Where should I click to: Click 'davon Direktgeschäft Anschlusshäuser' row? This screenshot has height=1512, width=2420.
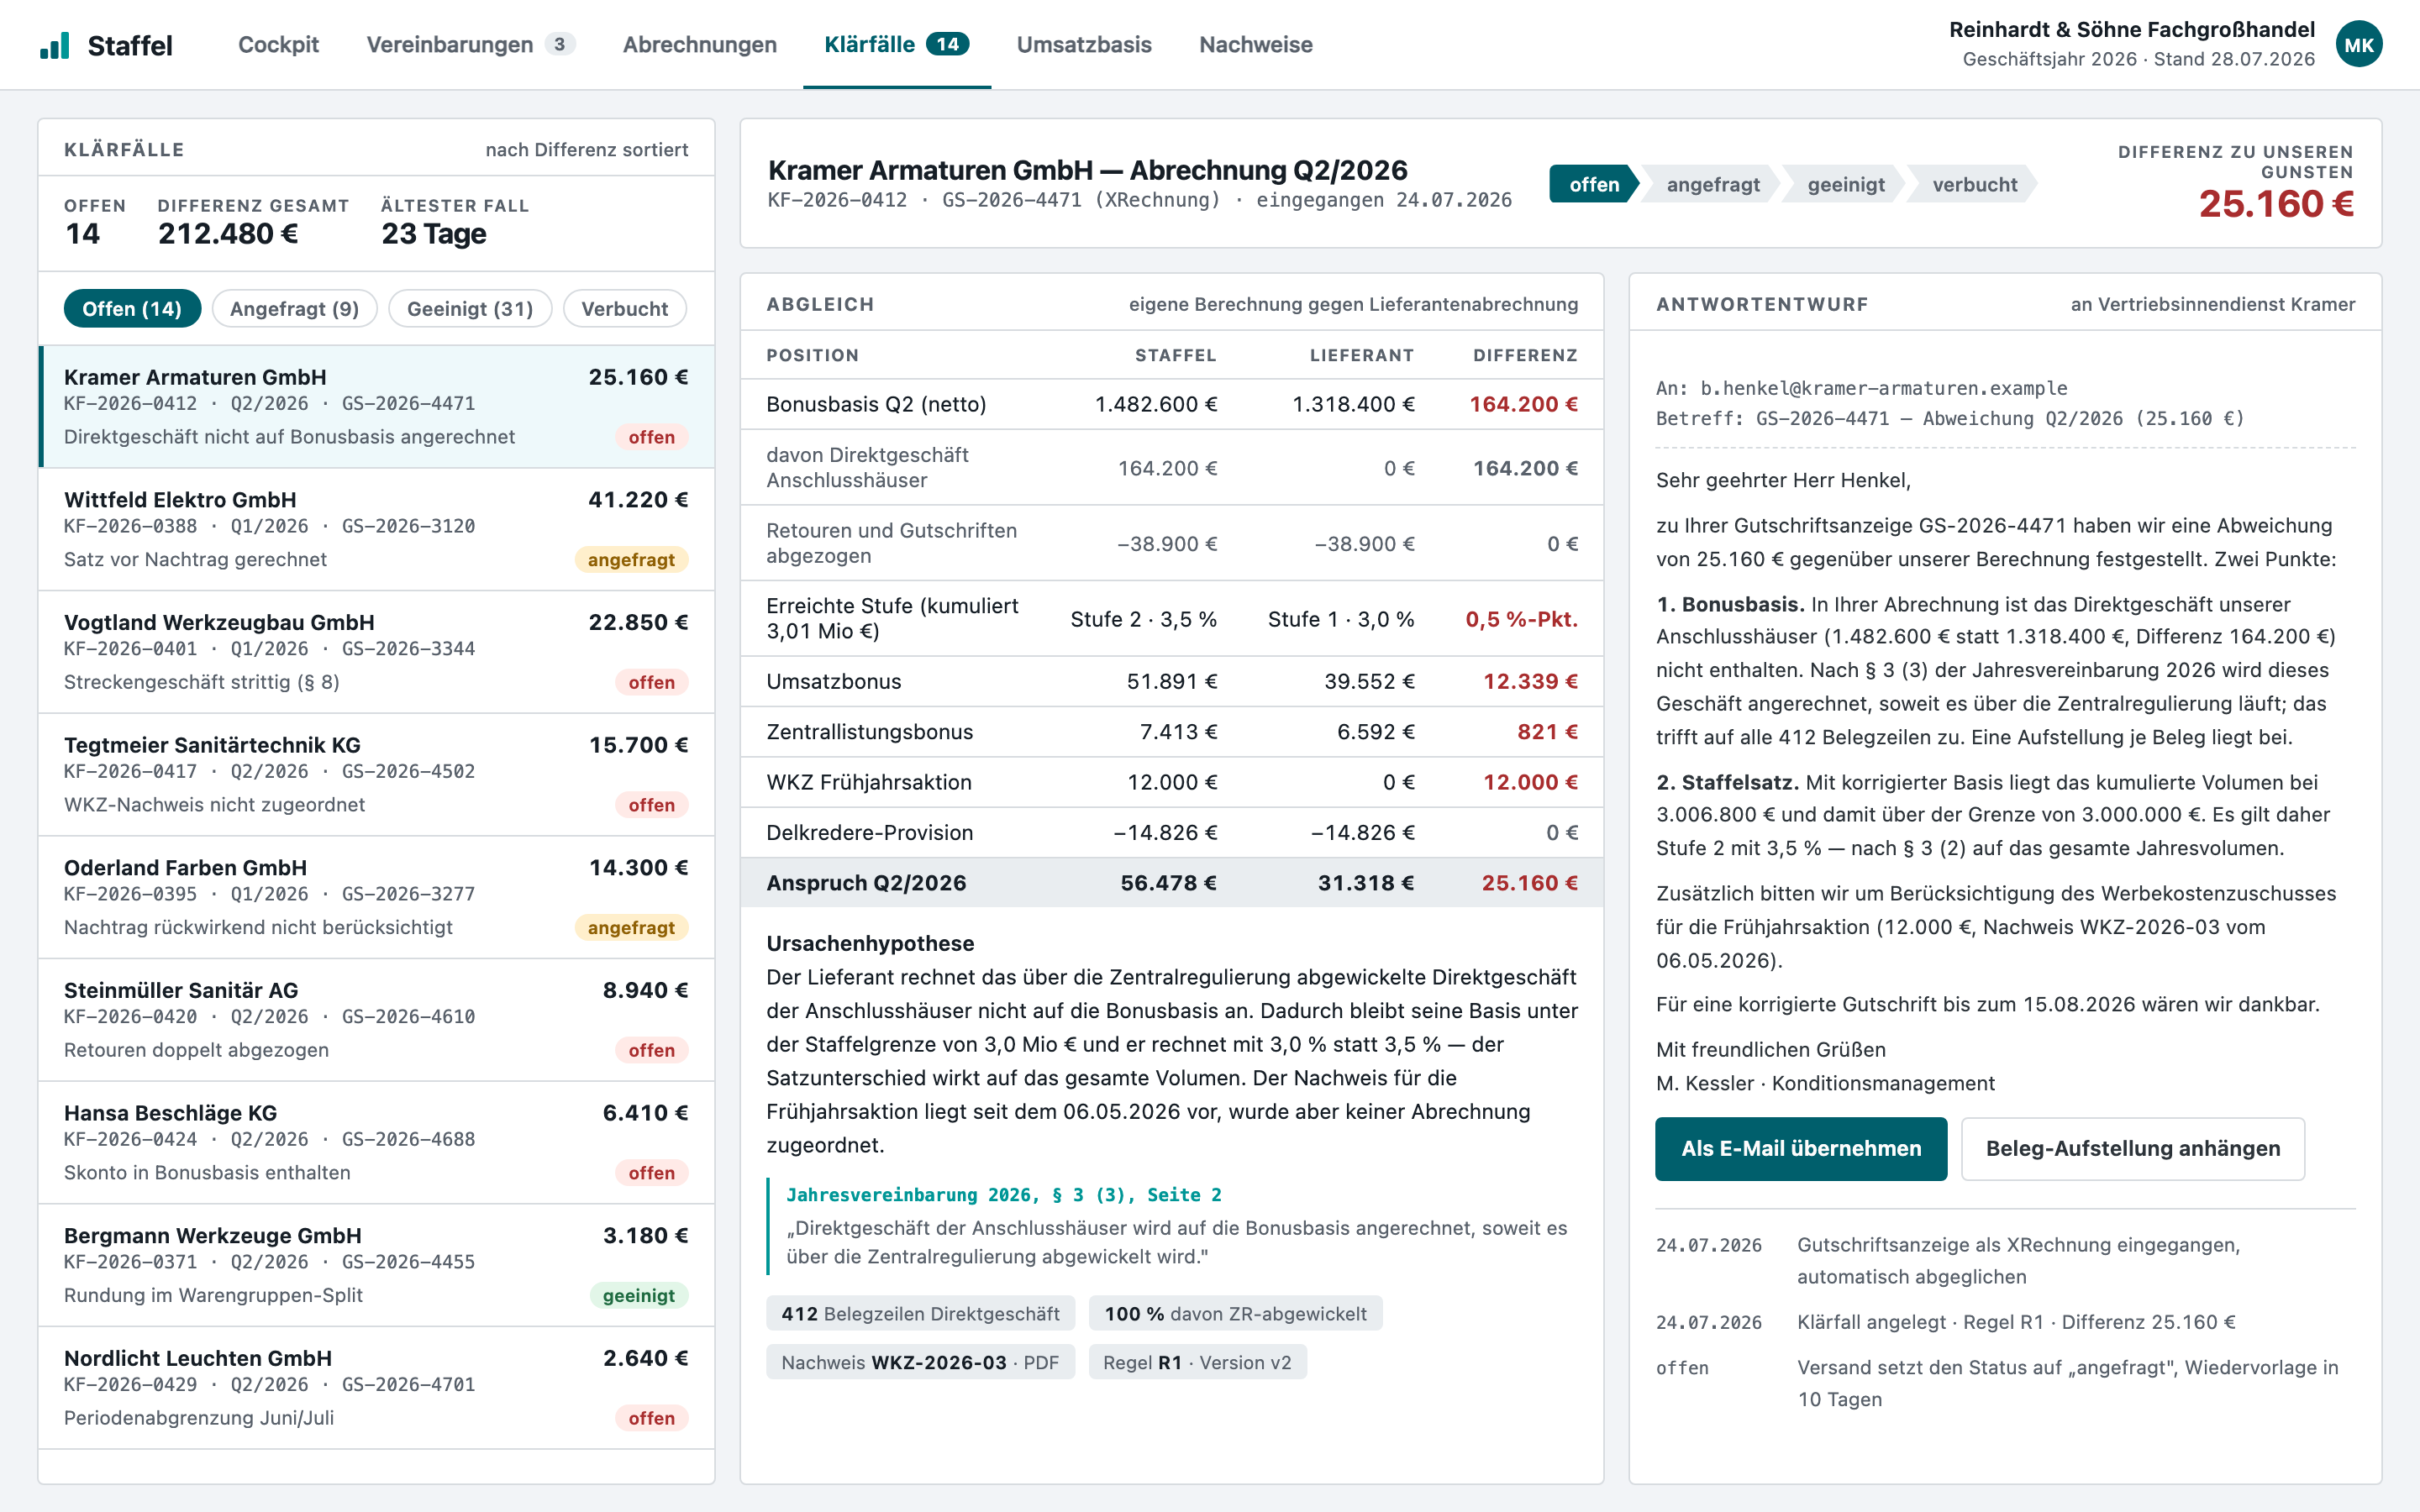click(x=1172, y=468)
